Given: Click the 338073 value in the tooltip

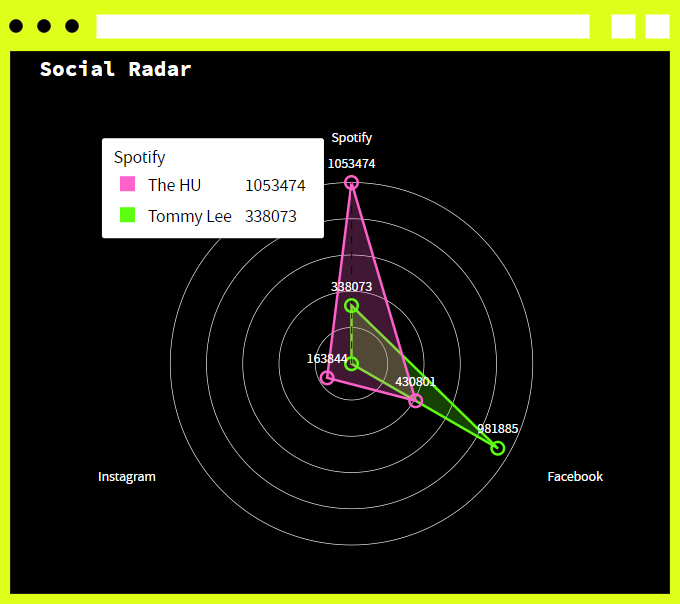Looking at the screenshot, I should tap(271, 216).
